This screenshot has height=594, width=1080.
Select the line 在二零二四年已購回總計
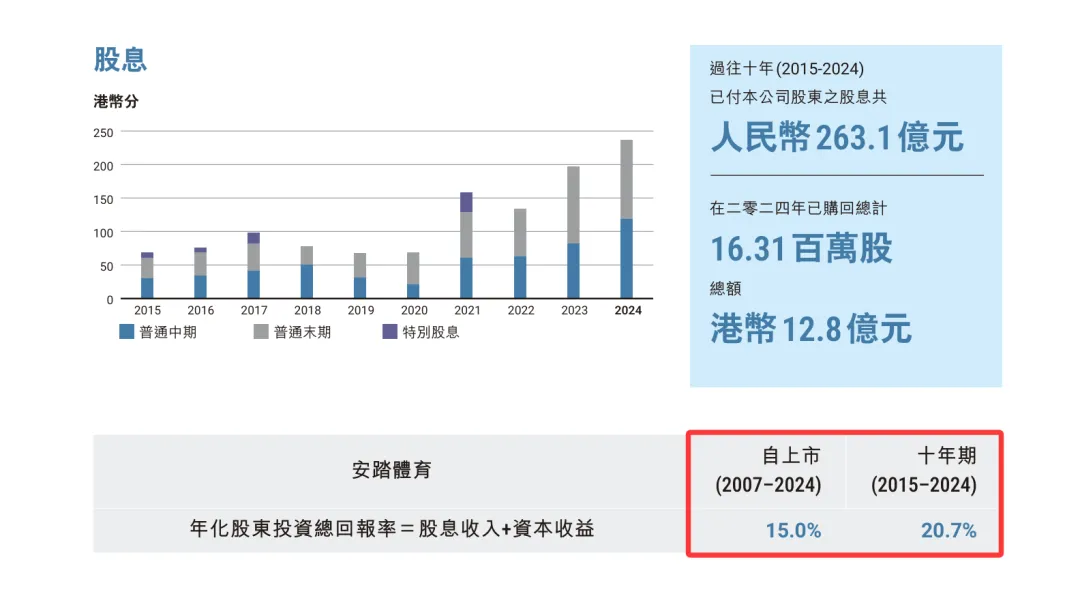tap(798, 208)
